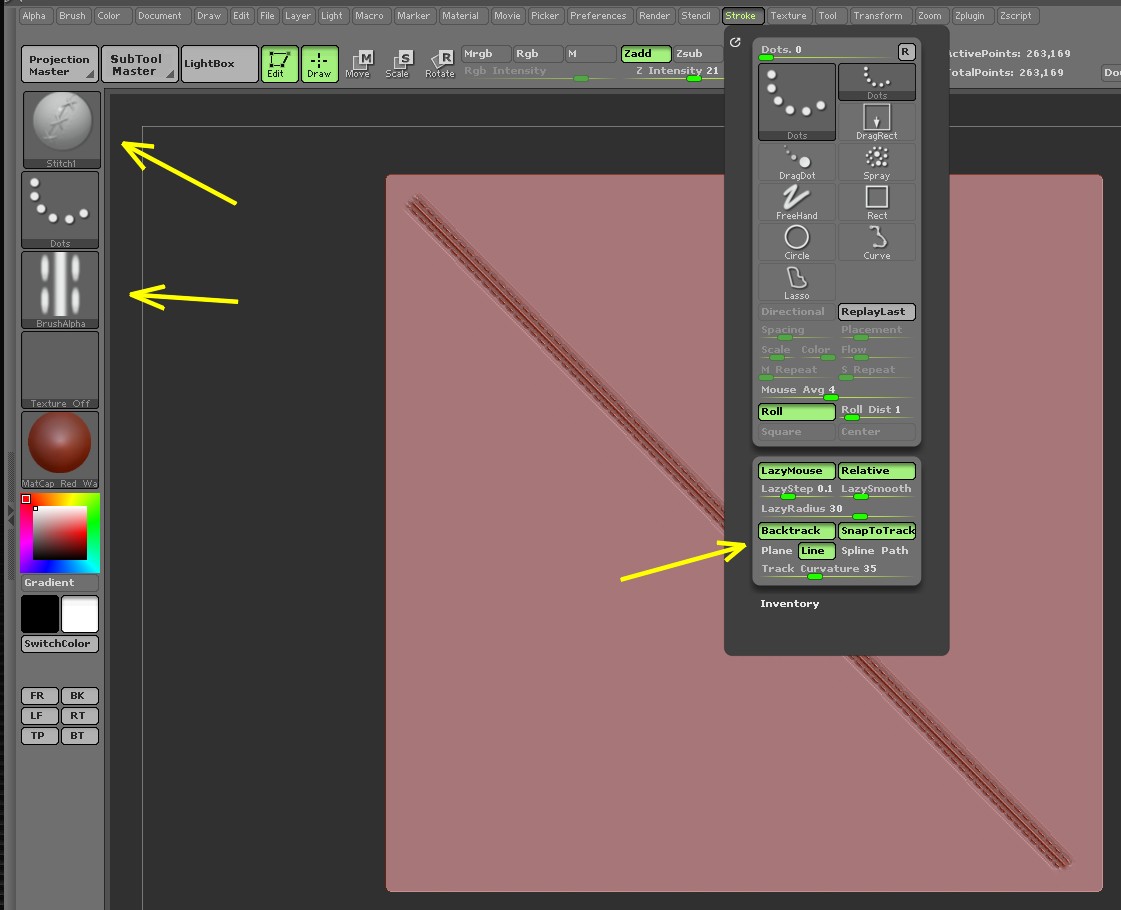Click the R restore button in Stroke palette
The height and width of the screenshot is (910, 1121).
[x=905, y=51]
